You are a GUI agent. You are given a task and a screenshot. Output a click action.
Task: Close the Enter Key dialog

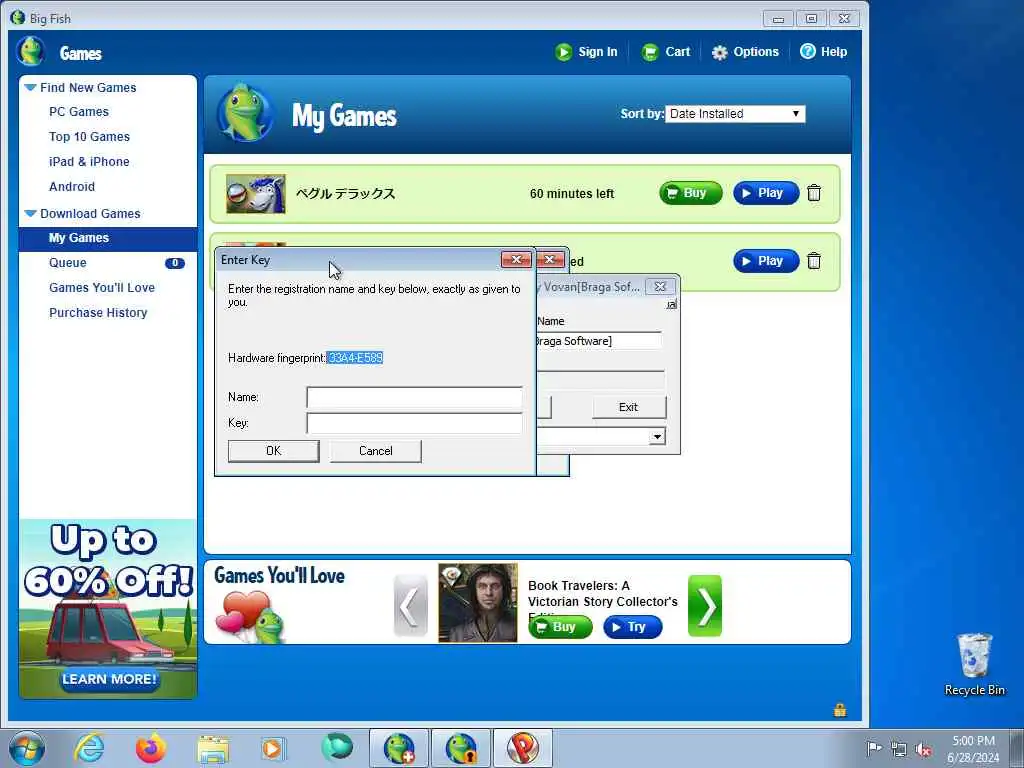516,259
